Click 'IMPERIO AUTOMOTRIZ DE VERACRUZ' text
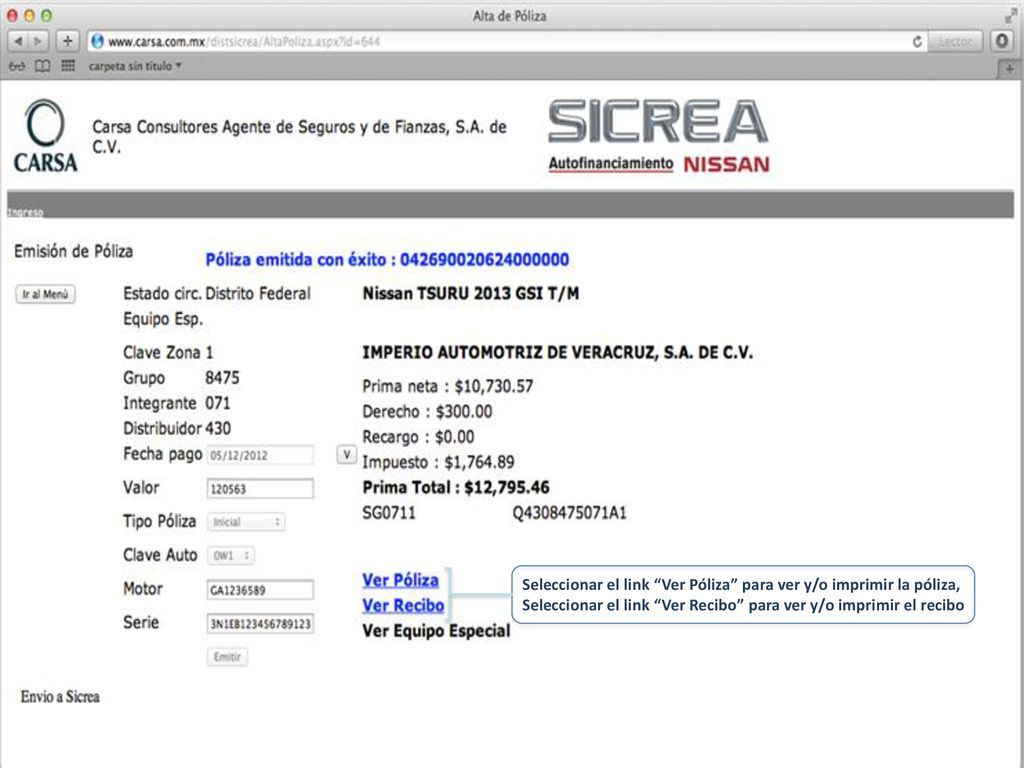 pyautogui.click(x=509, y=353)
